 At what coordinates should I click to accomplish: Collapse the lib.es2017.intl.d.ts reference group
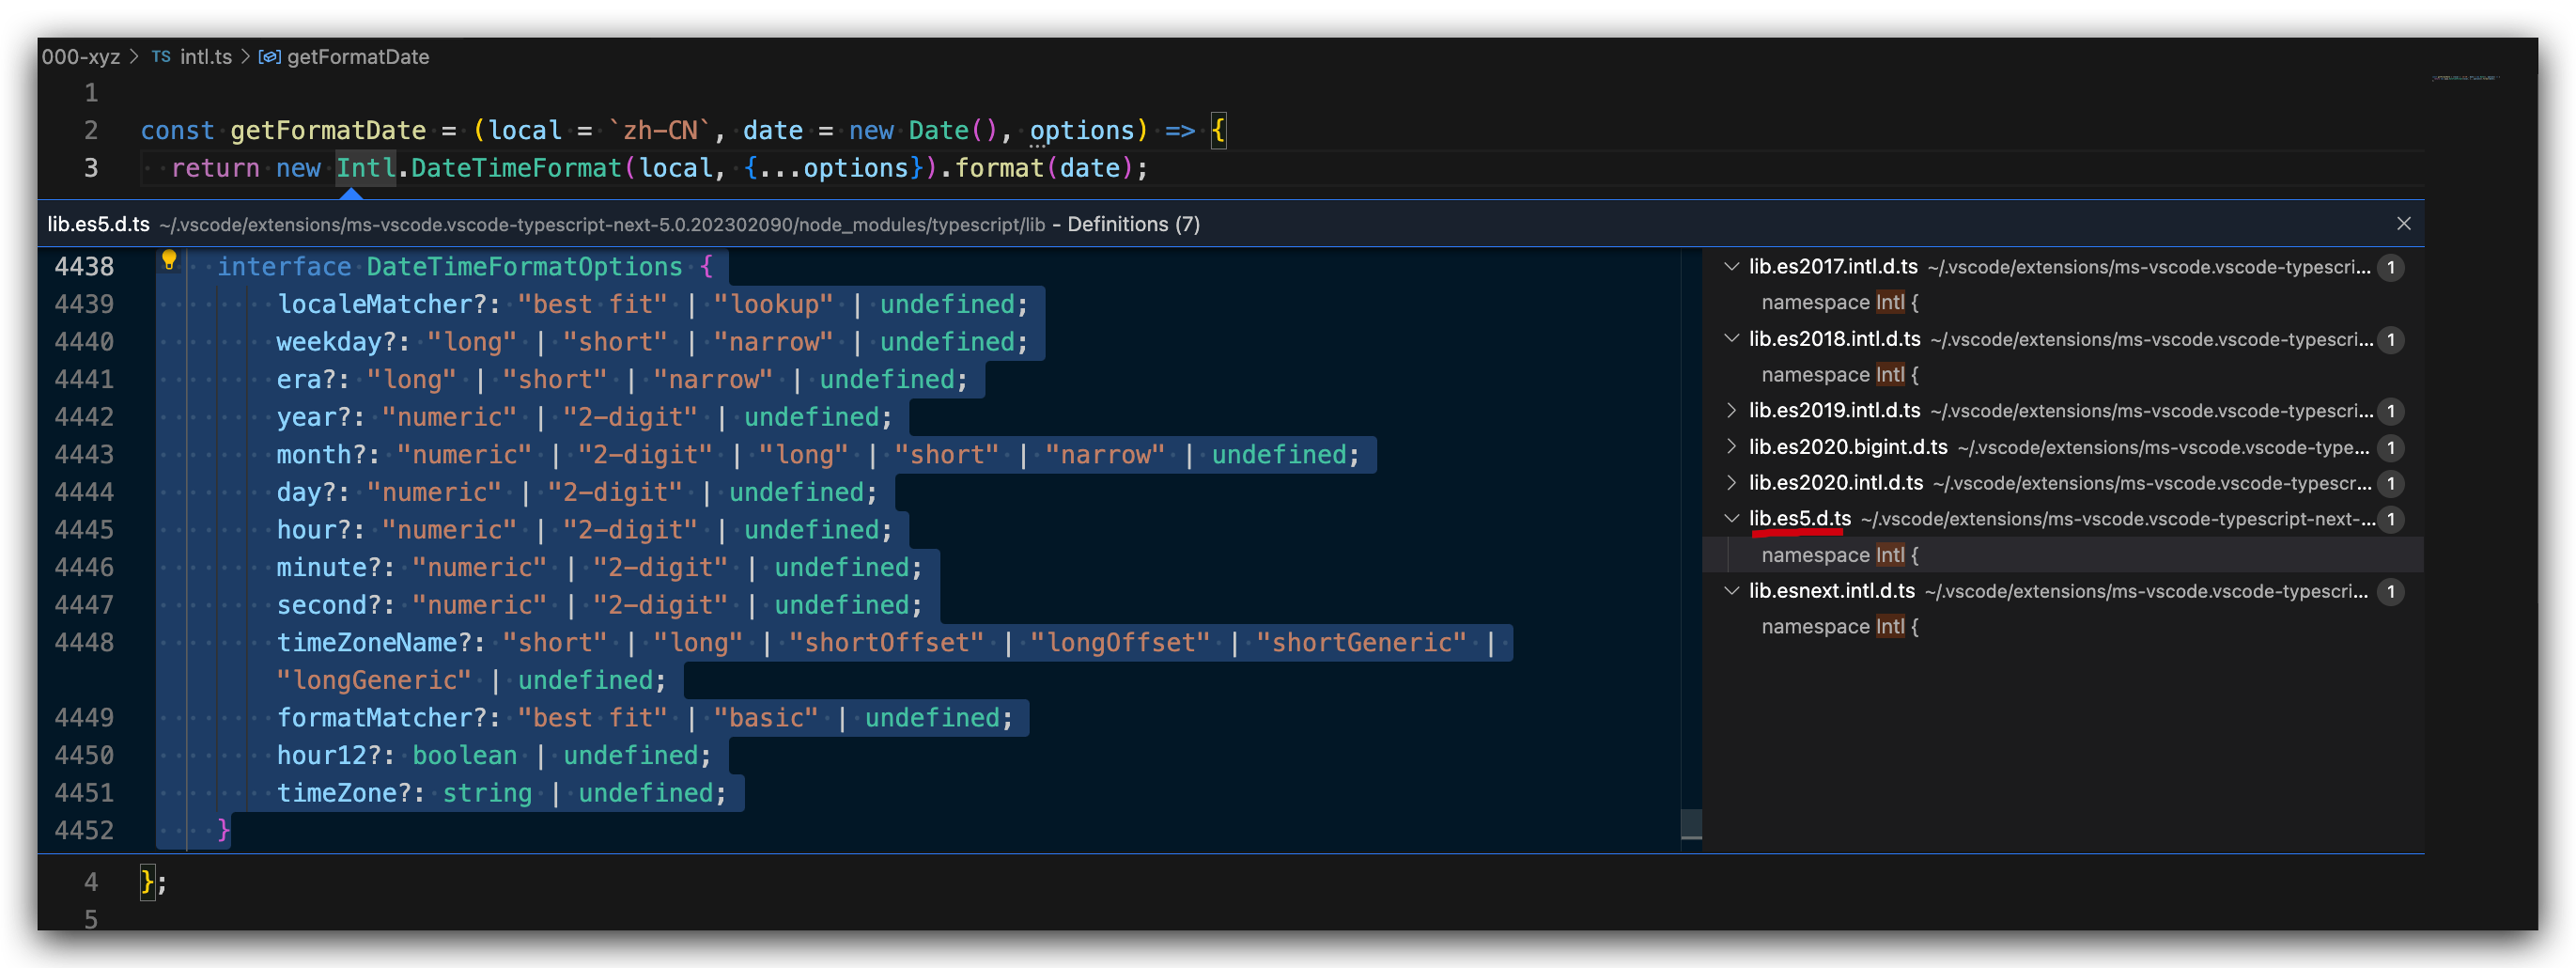click(x=1731, y=266)
